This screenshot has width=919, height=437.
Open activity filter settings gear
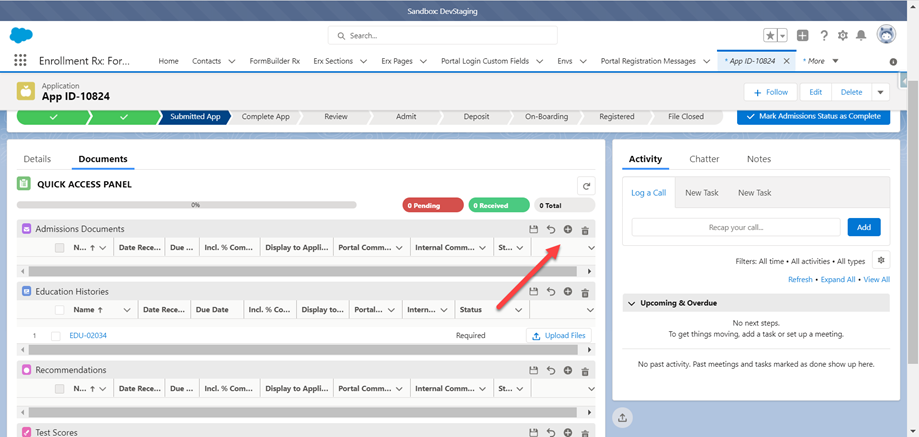click(x=881, y=260)
